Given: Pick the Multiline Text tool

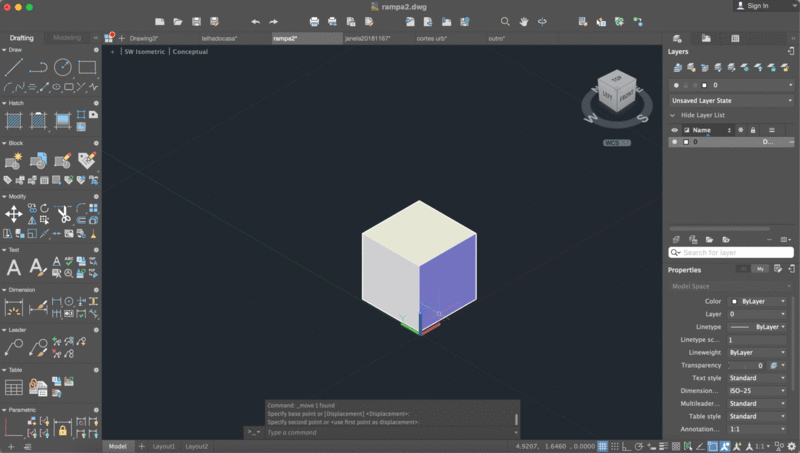Looking at the screenshot, I should [x=14, y=267].
